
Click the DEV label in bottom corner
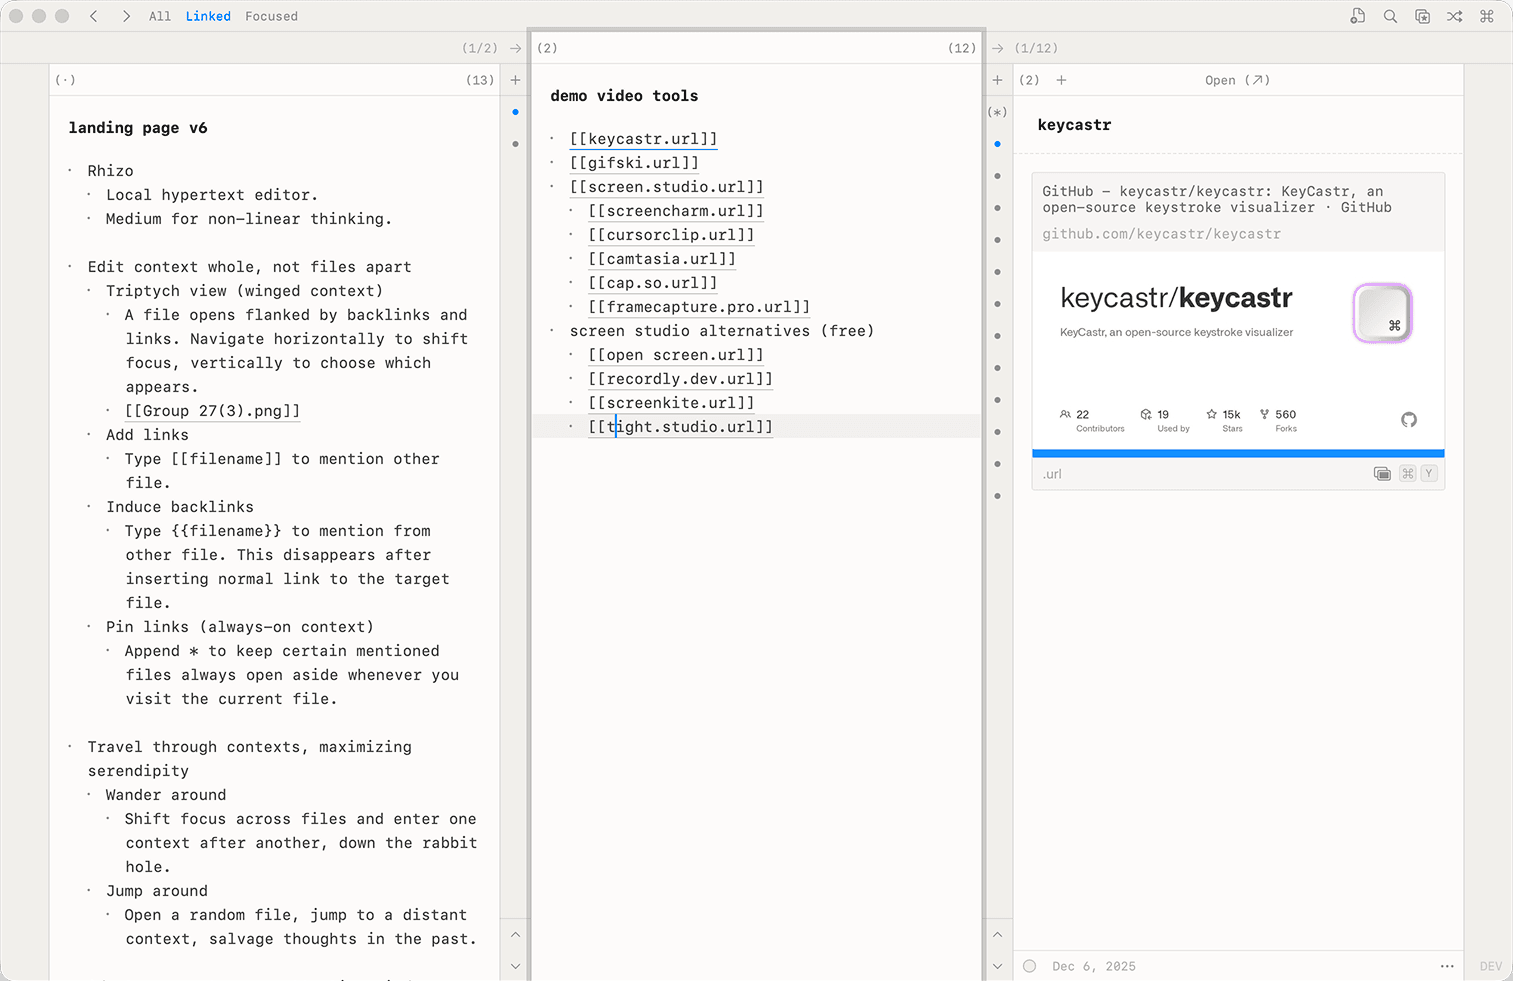coord(1491,966)
